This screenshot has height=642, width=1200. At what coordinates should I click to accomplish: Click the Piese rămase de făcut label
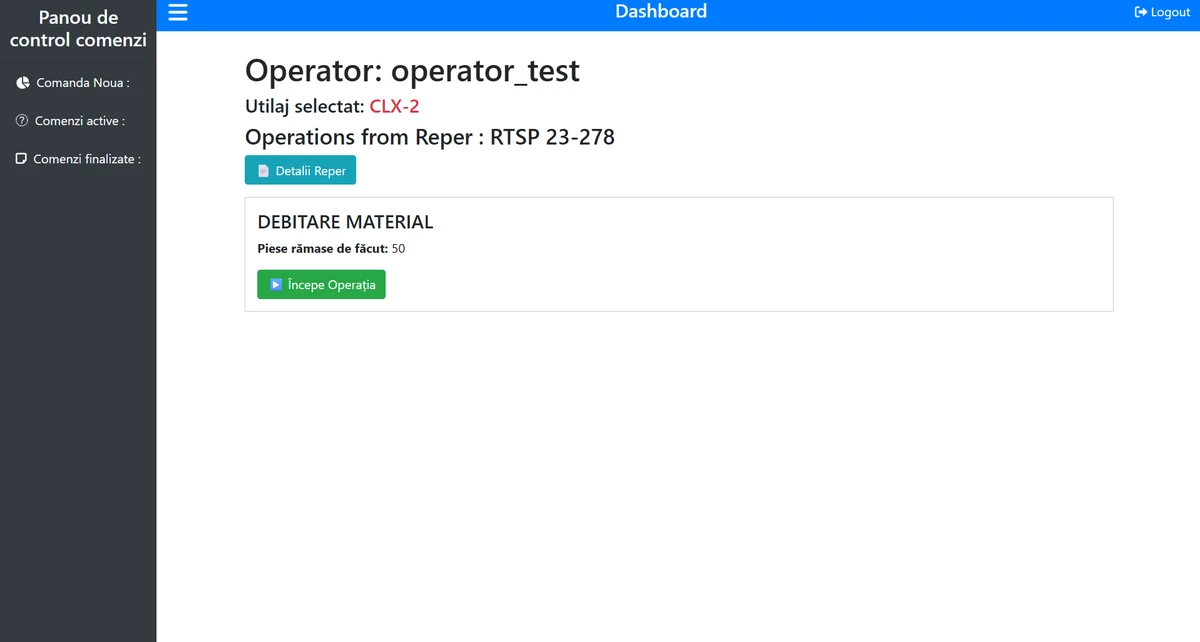(322, 249)
